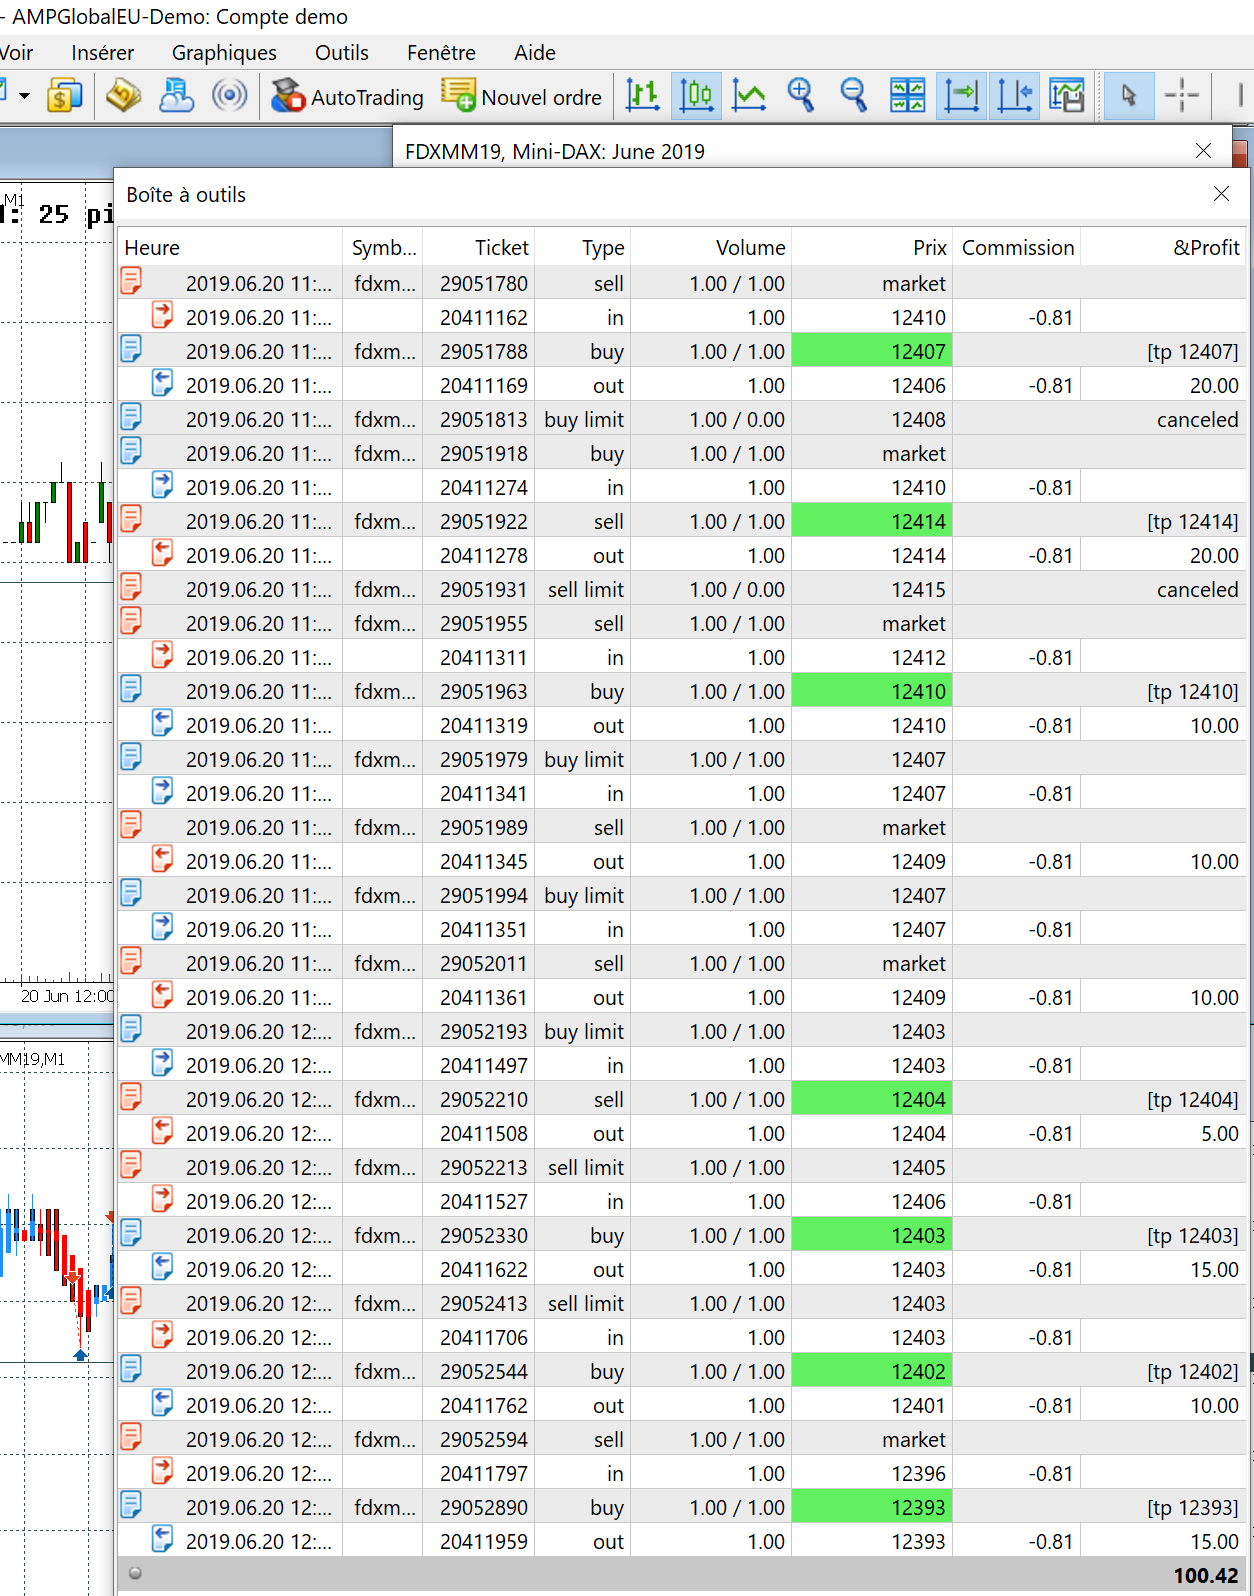The image size is (1254, 1596).
Task: Click the grey status dot in summary row
Action: (x=135, y=1573)
